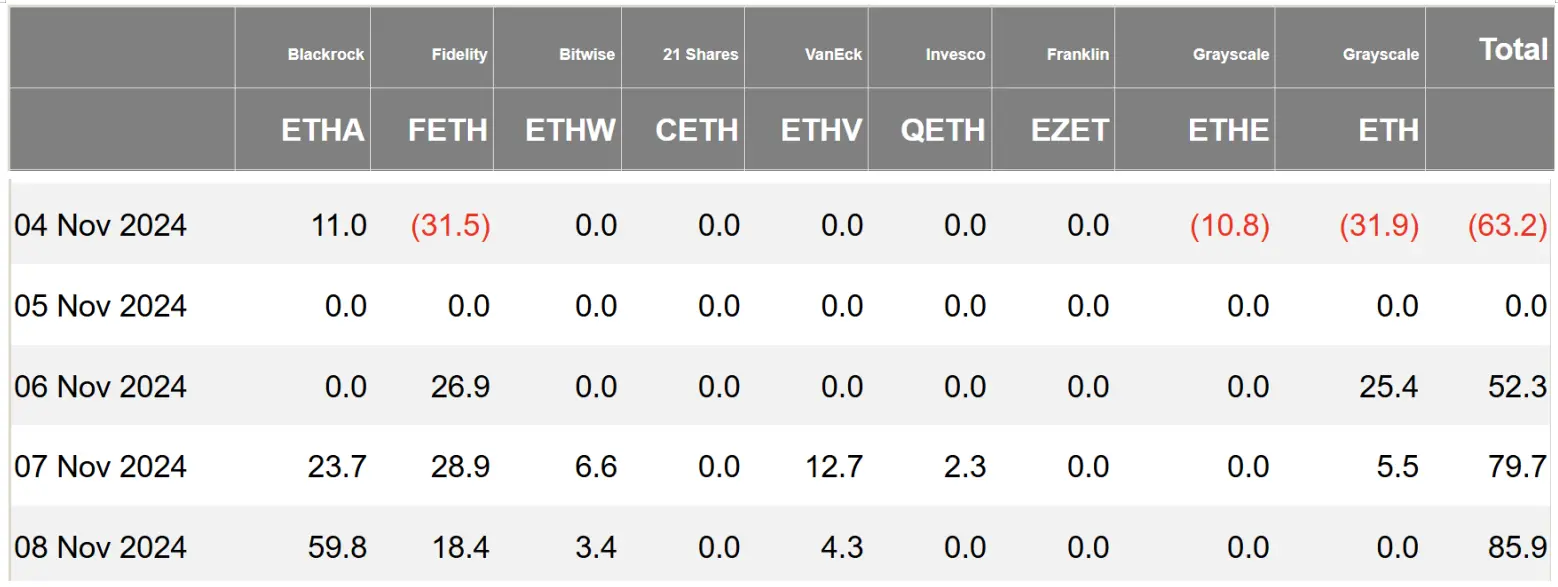Select the 08 Nov 2024 row label
This screenshot has height=587, width=1558.
click(100, 547)
